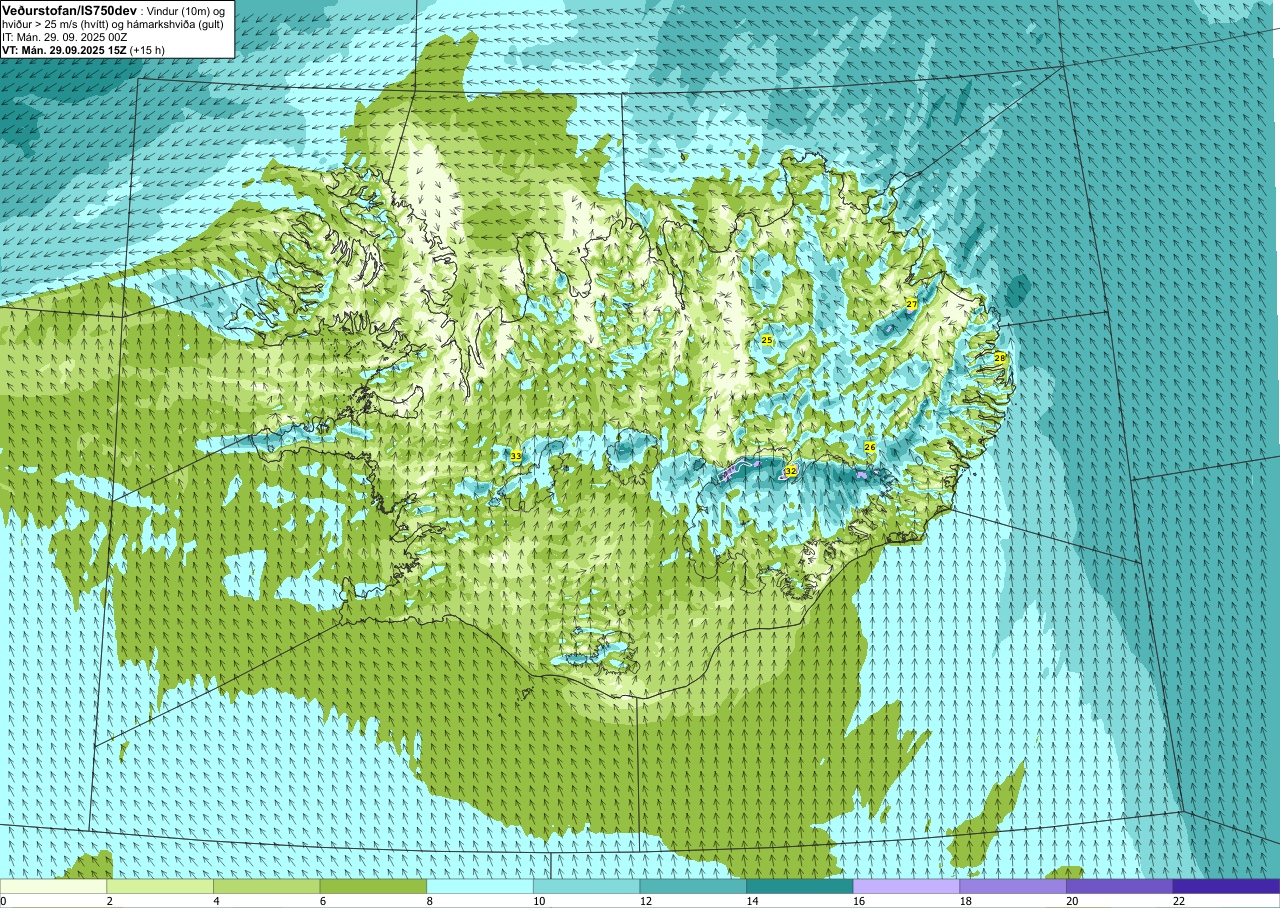This screenshot has width=1280, height=908.
Task: Click the medium purple 18–20 legend swatch
Action: coord(1013,886)
